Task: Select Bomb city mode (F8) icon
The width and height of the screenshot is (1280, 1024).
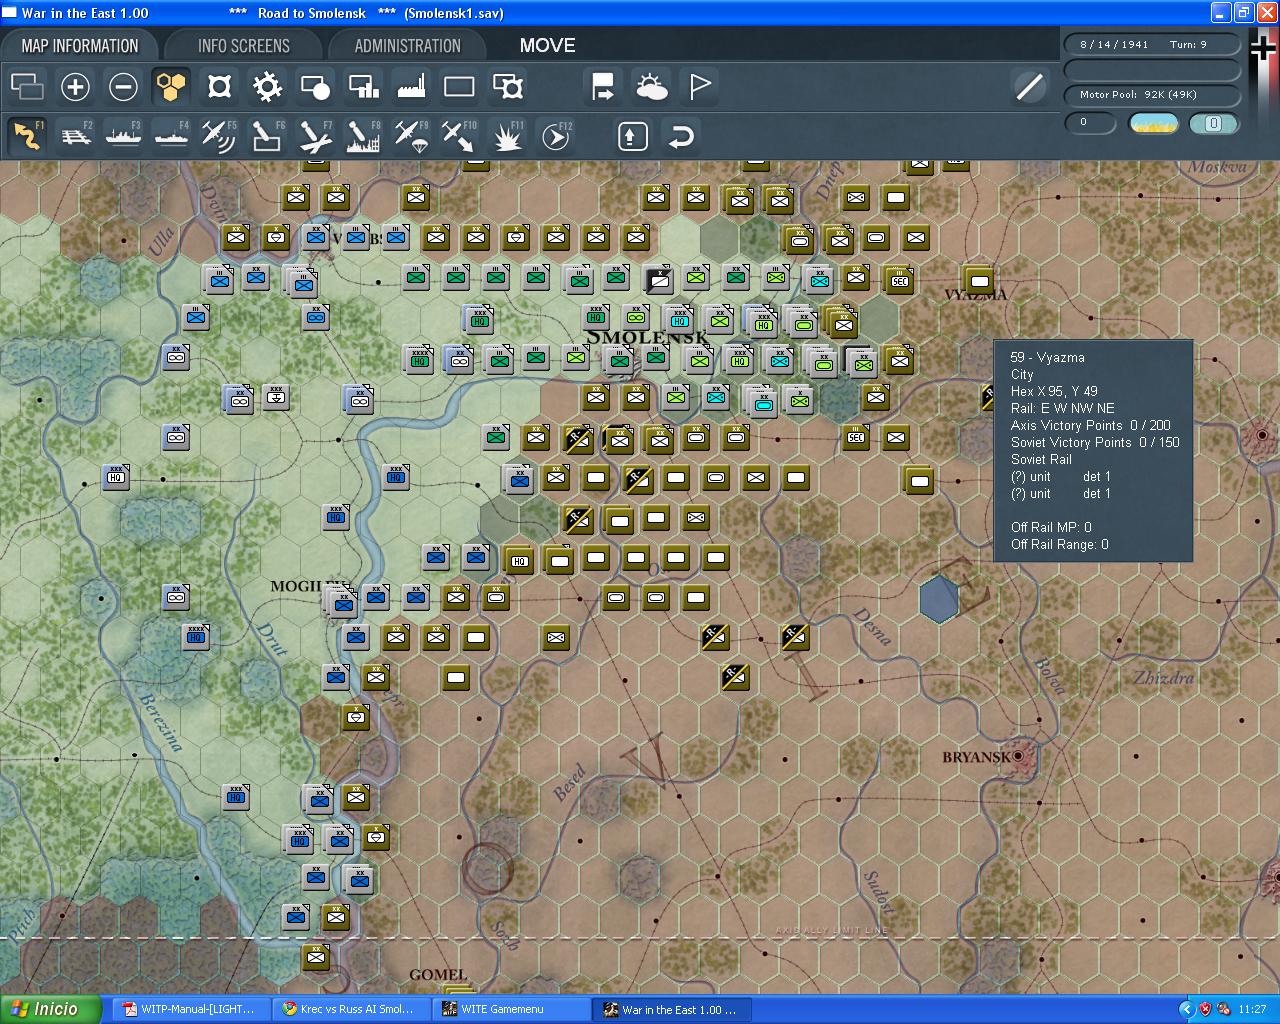Action: (x=363, y=135)
